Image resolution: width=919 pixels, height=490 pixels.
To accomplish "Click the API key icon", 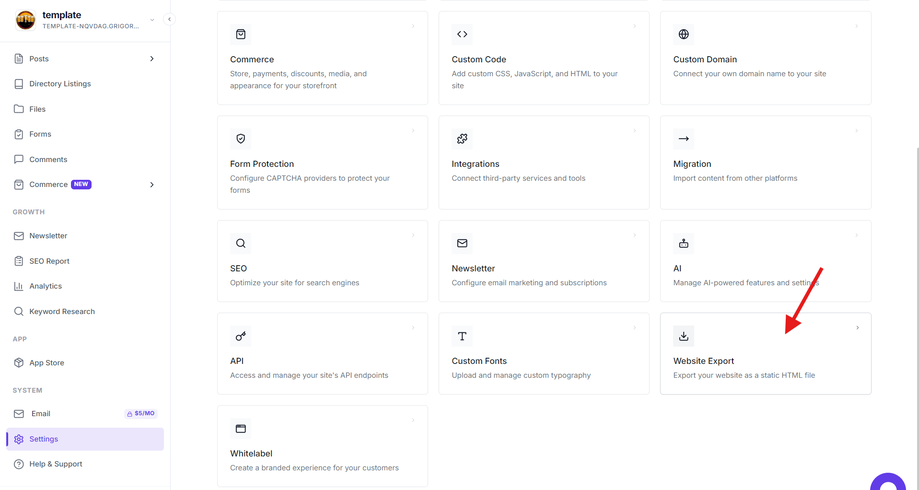I will (x=240, y=336).
